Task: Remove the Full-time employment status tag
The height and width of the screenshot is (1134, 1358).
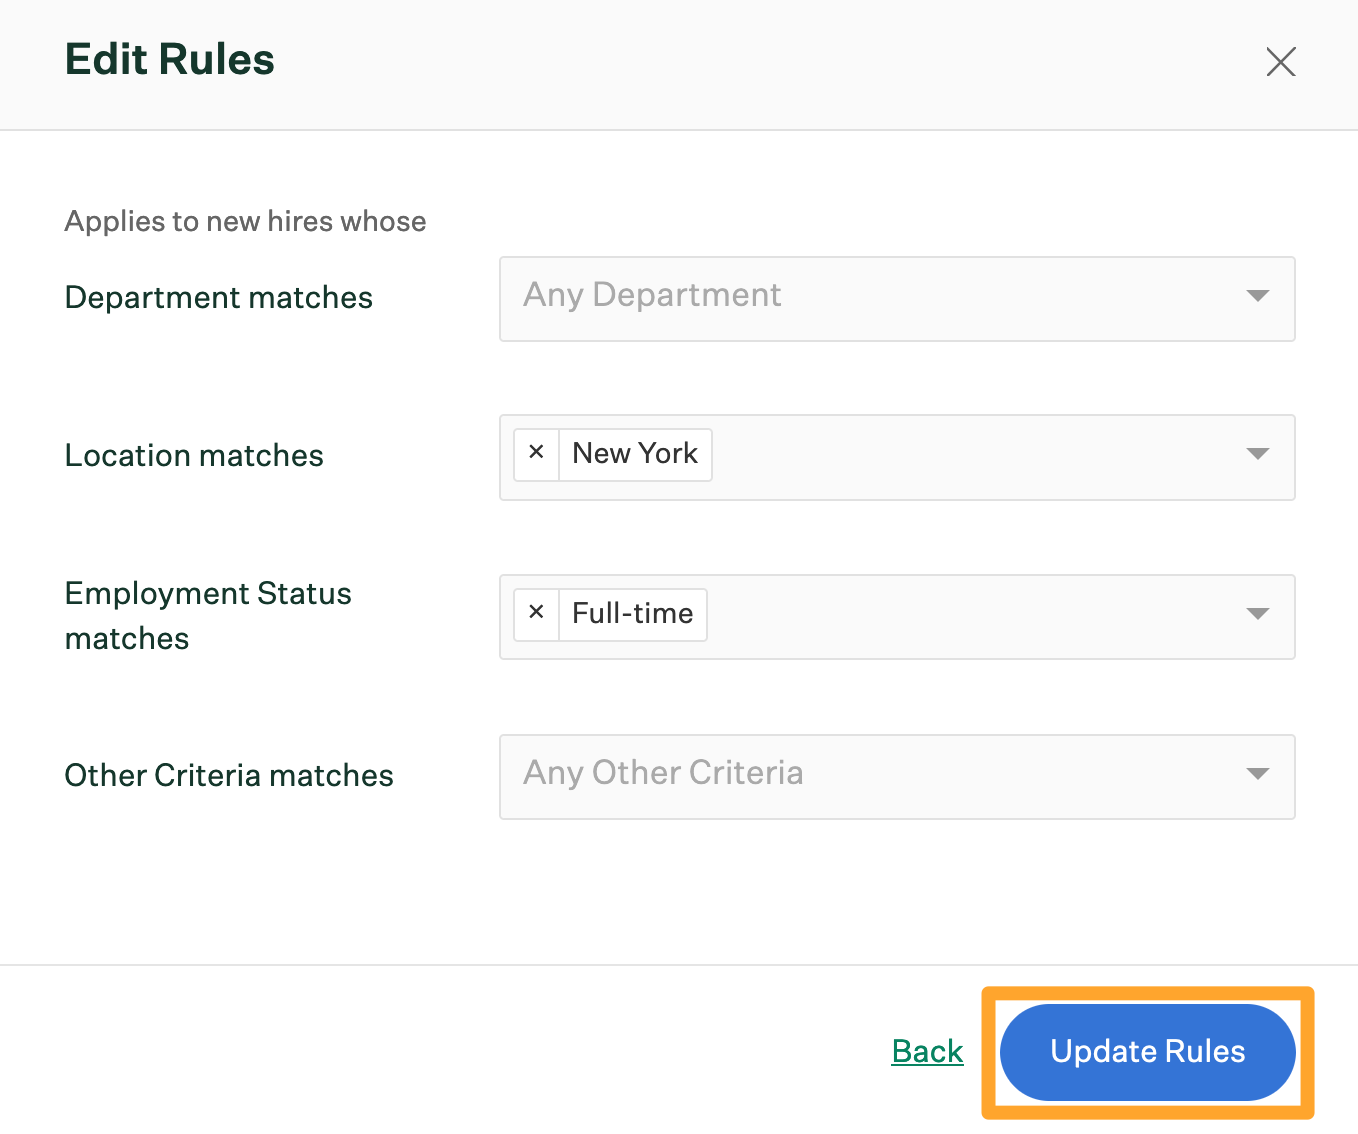Action: point(536,614)
